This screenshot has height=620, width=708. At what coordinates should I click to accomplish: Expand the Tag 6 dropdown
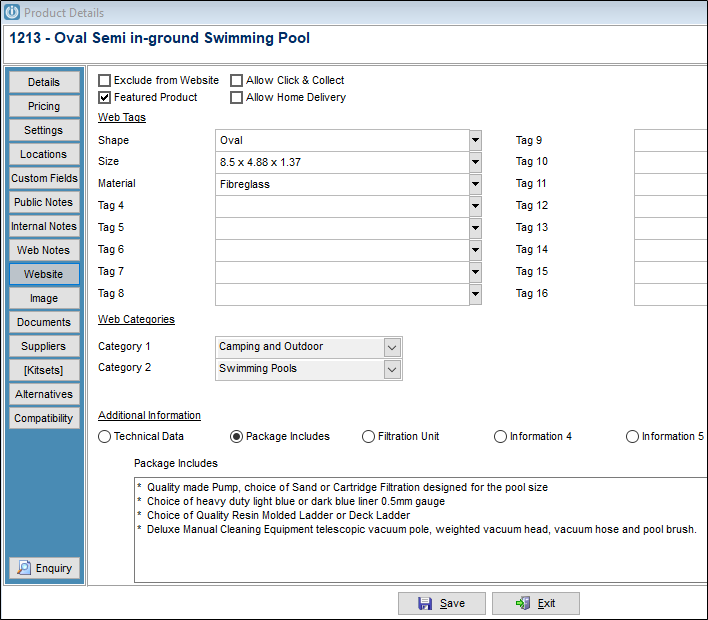click(475, 250)
